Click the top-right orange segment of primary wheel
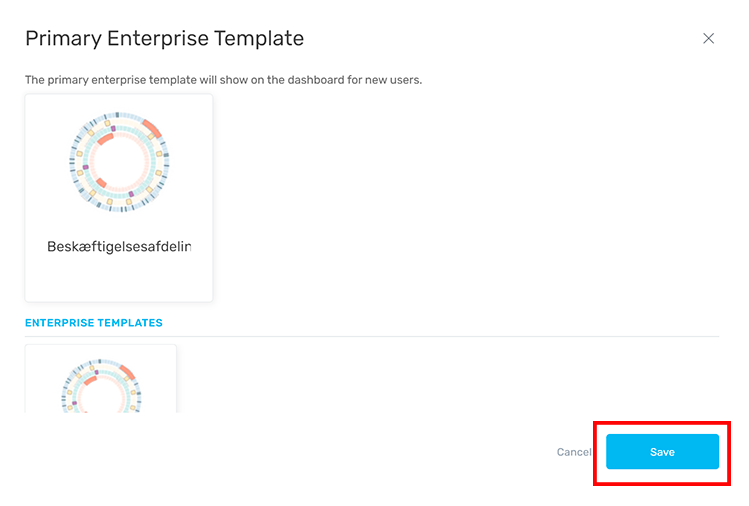 coord(151,127)
